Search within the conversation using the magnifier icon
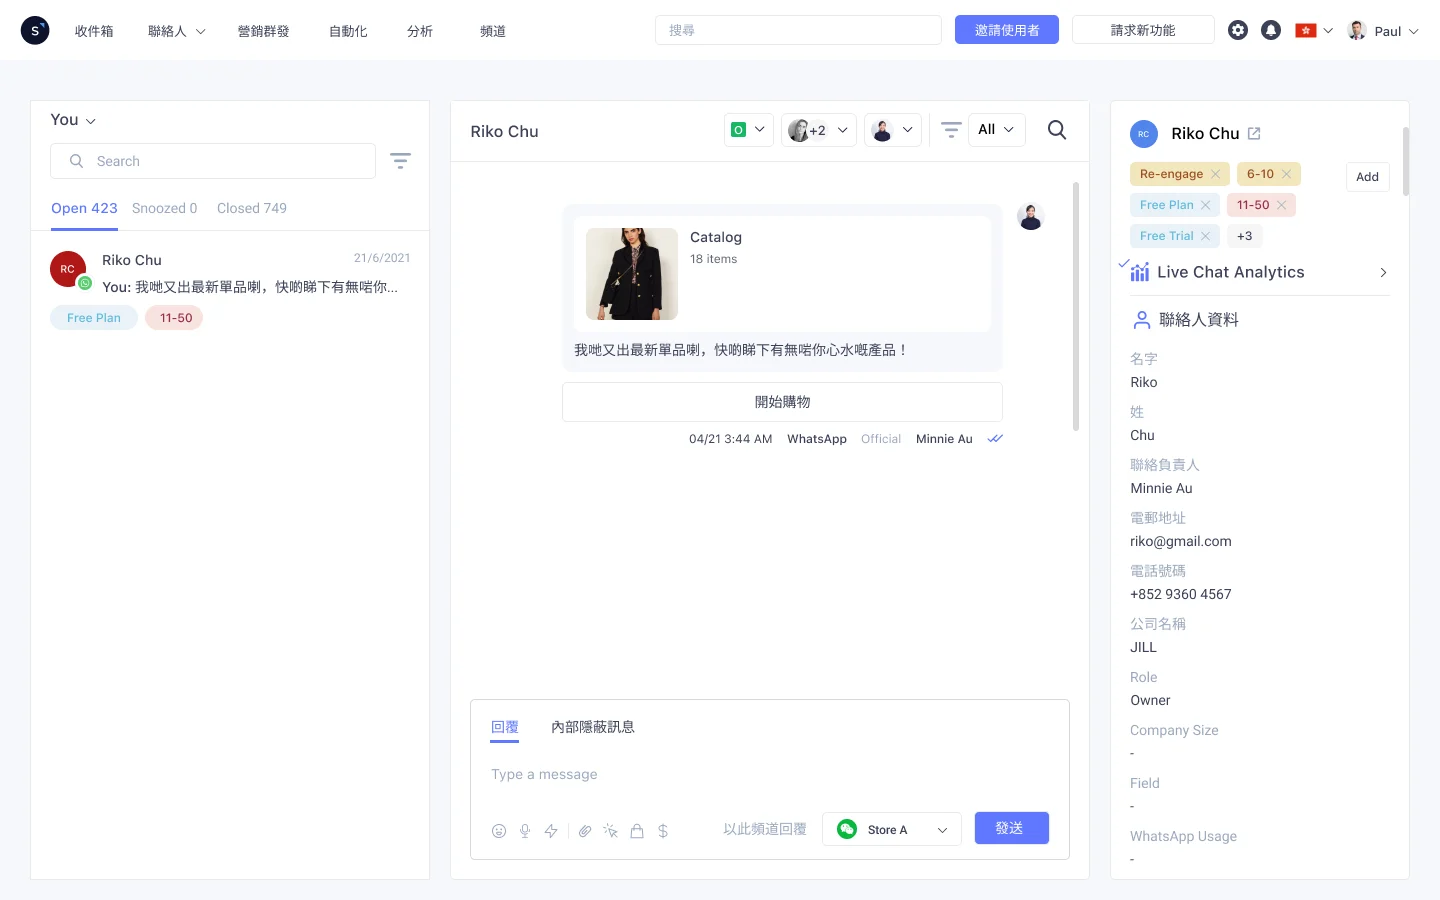This screenshot has width=1440, height=900. [1057, 130]
